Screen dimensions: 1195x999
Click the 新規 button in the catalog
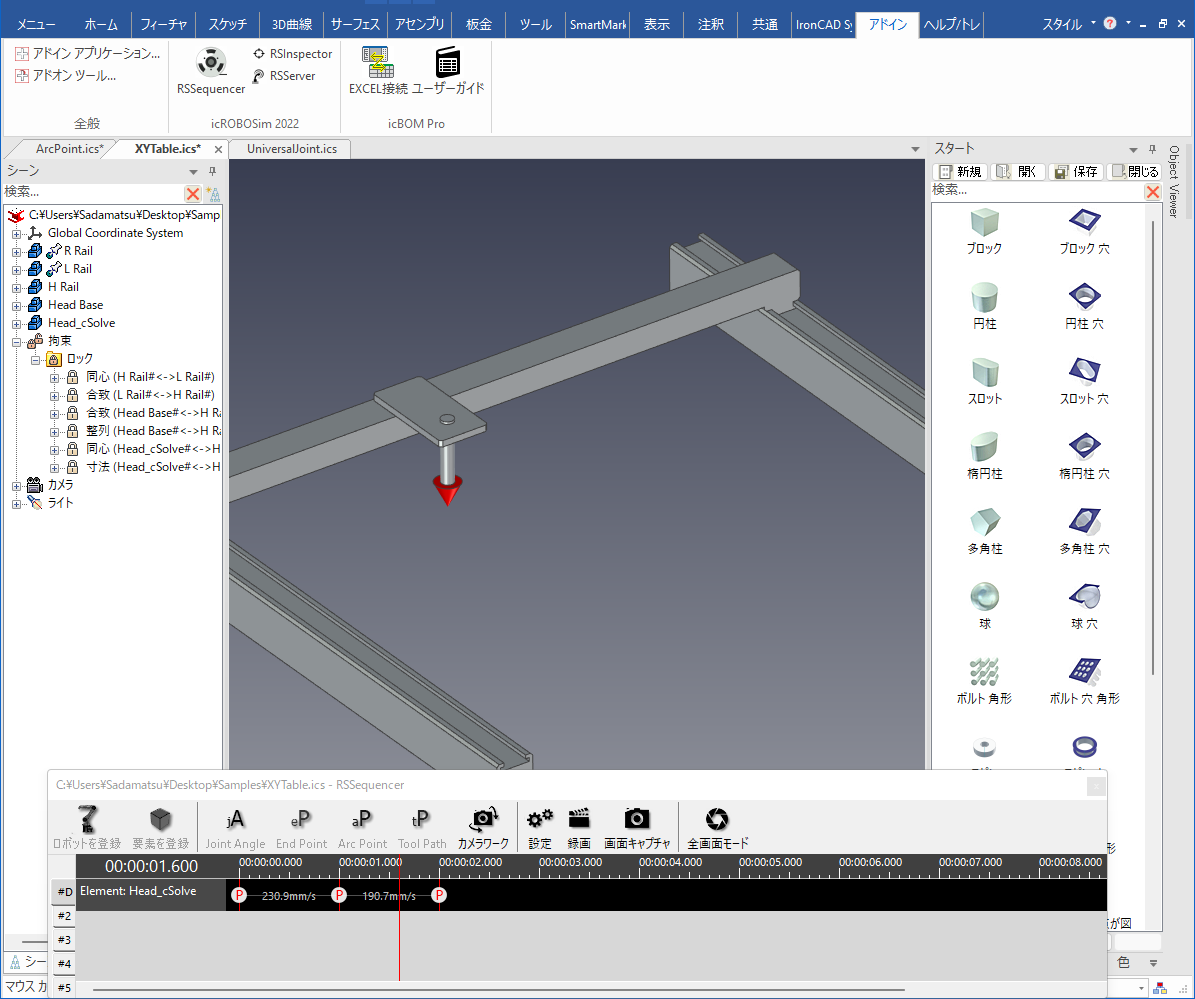(960, 171)
